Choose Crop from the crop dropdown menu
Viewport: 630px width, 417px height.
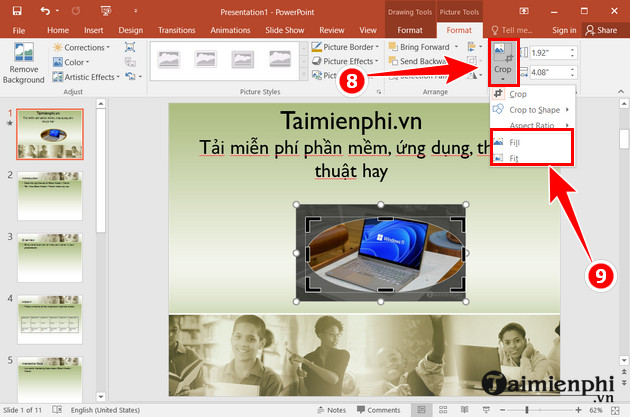click(533, 94)
